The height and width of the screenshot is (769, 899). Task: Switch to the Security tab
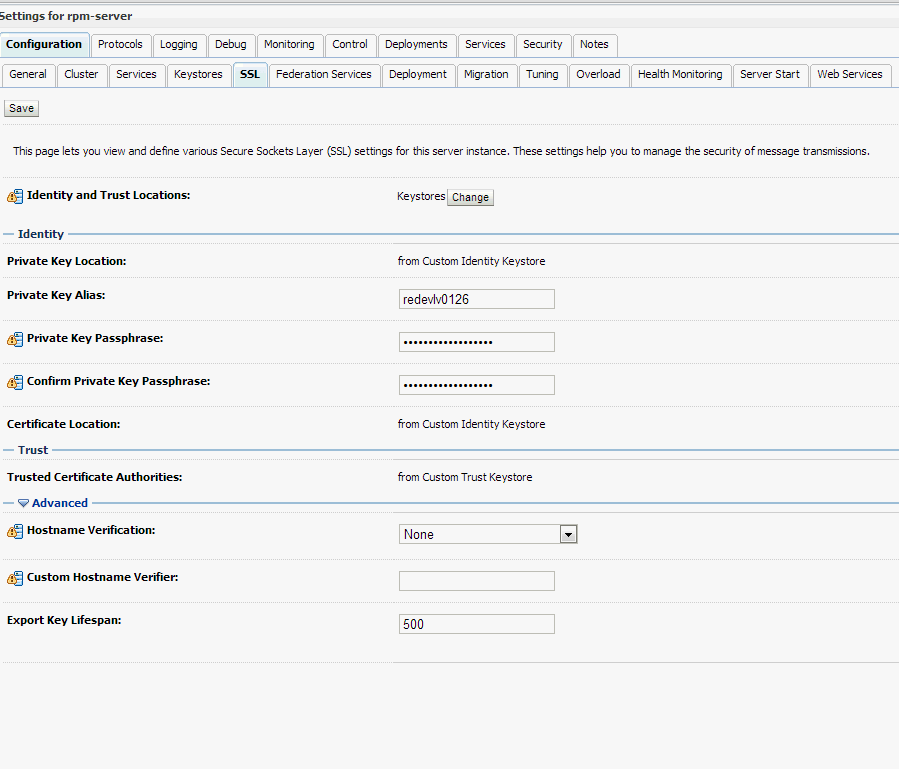(x=543, y=45)
